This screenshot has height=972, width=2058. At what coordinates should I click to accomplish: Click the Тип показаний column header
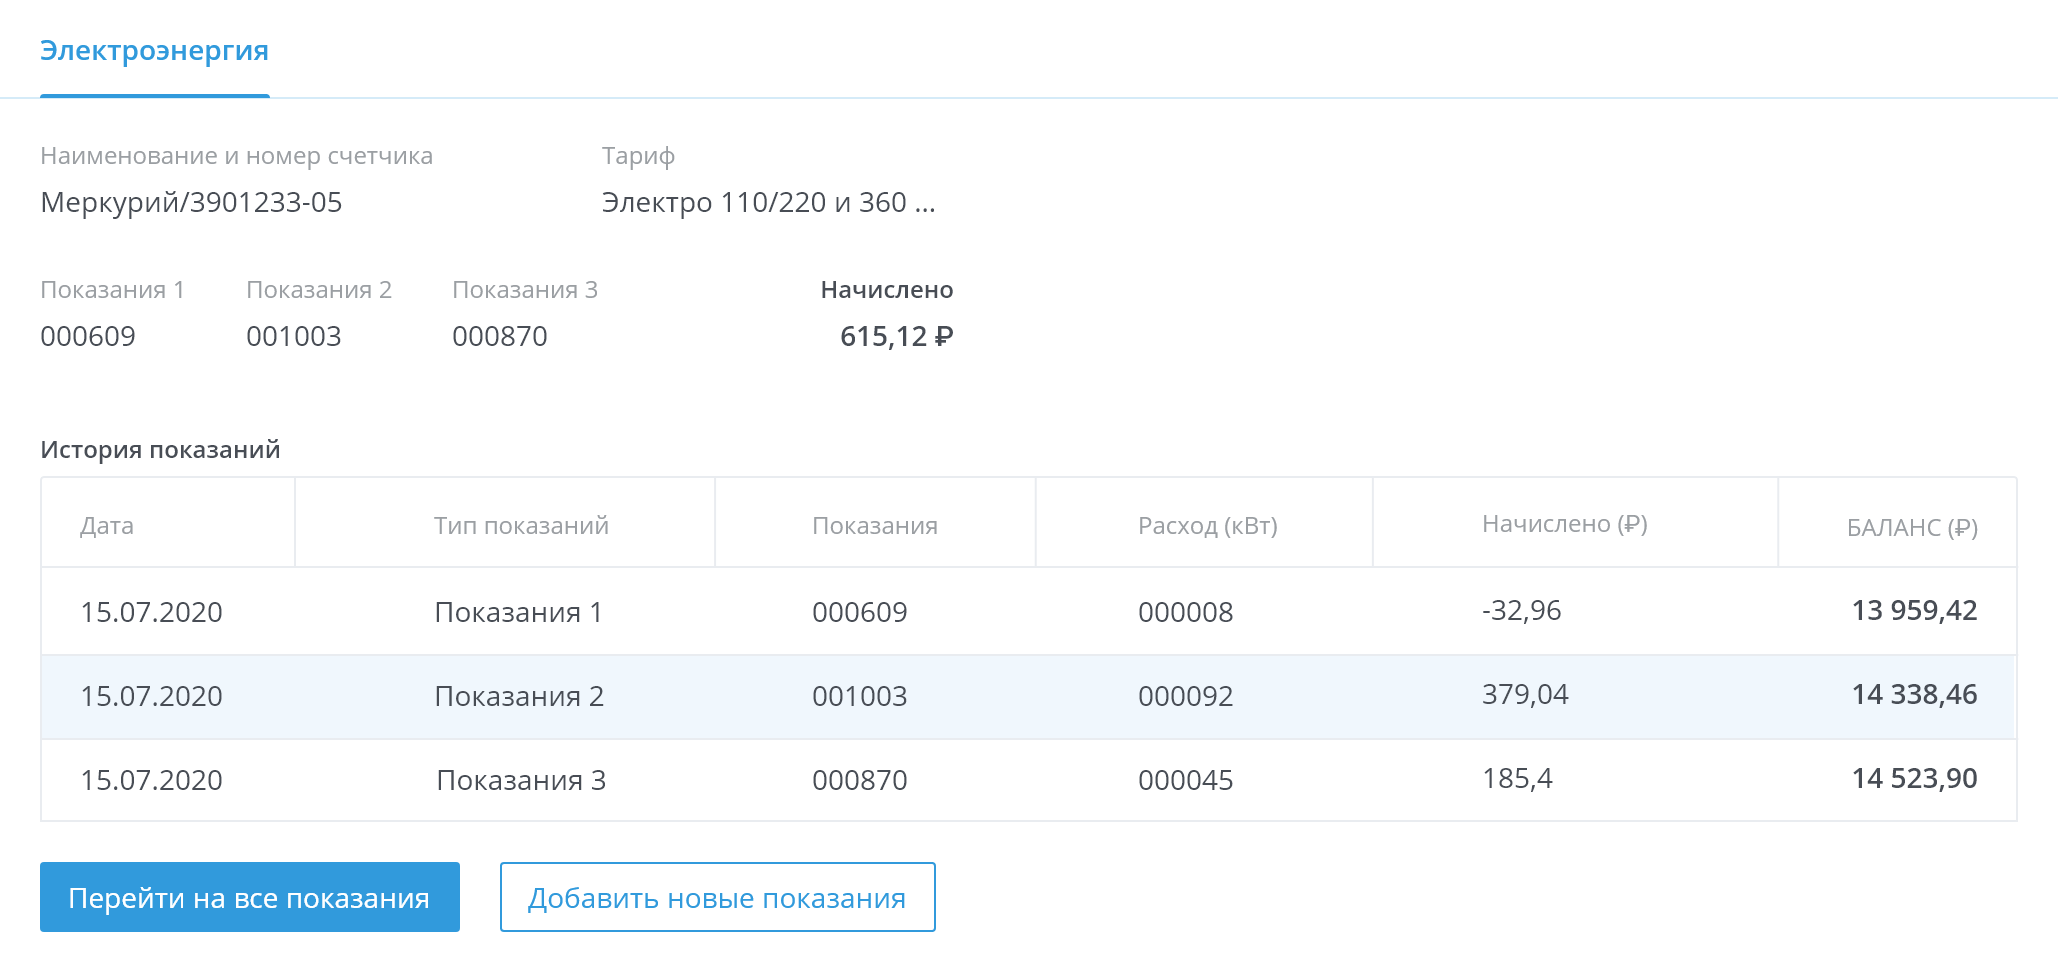tap(521, 526)
